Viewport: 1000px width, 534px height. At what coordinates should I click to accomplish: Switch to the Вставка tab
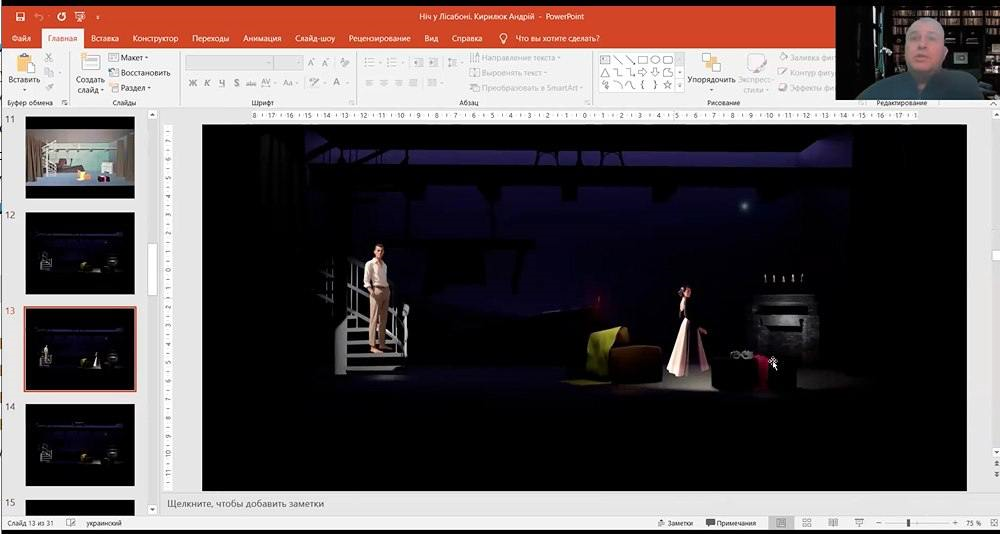point(105,38)
